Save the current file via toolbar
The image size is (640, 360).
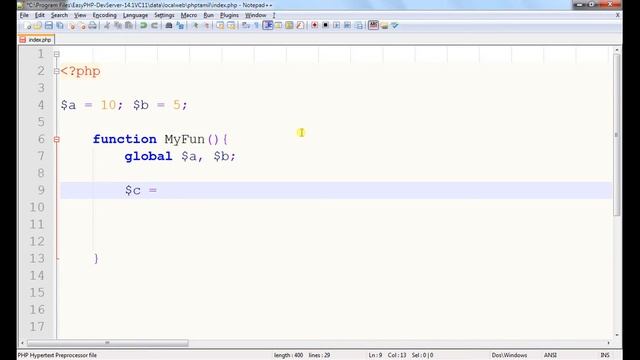(x=49, y=26)
